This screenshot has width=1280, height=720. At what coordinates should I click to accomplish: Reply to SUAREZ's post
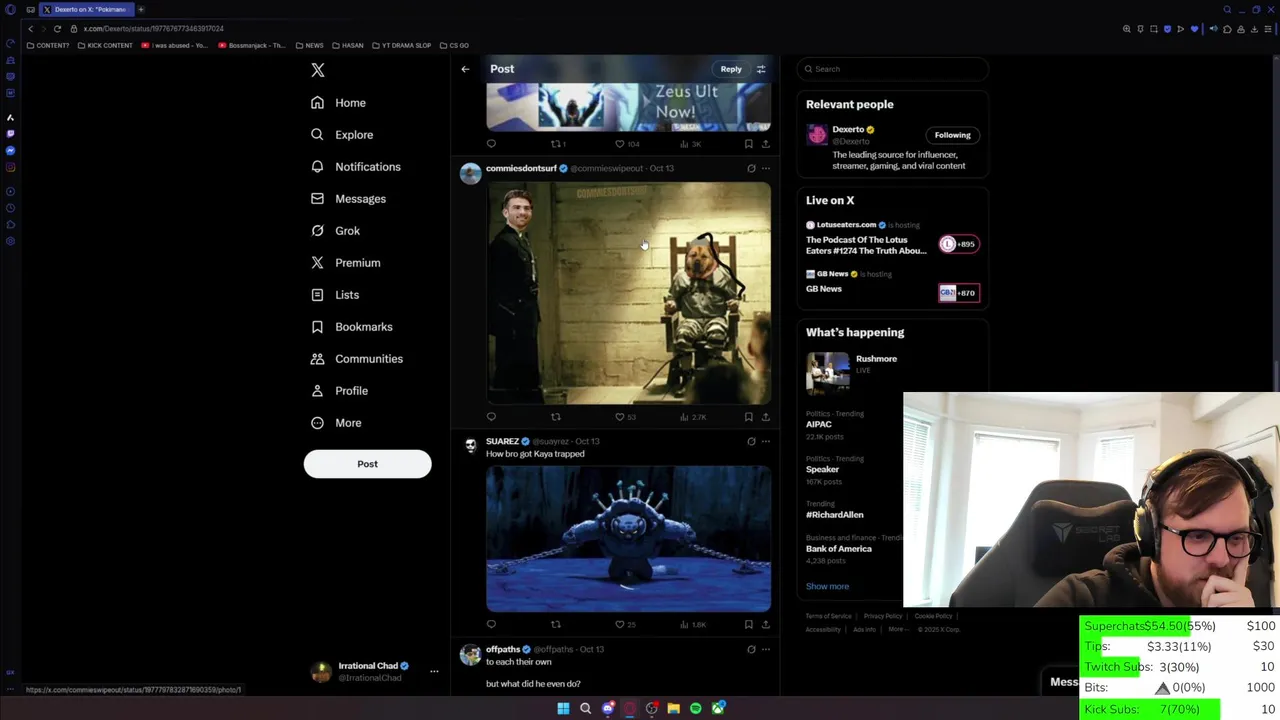point(491,625)
